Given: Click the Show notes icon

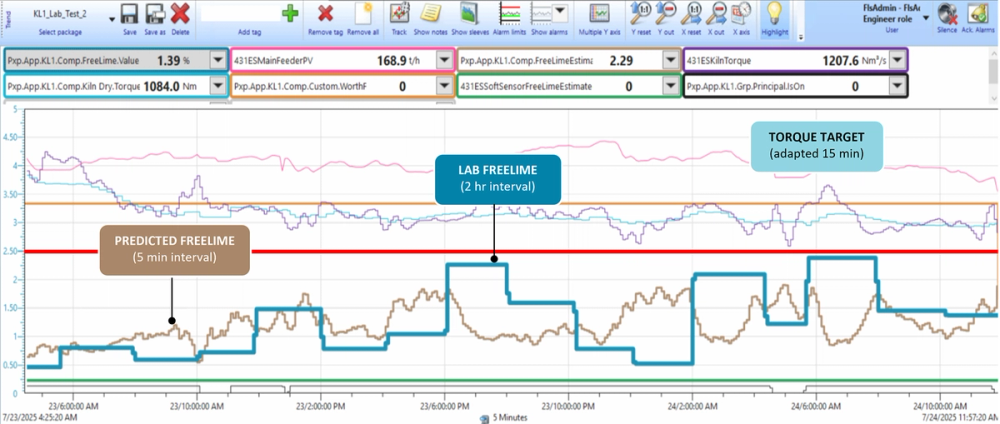Looking at the screenshot, I should click(431, 13).
